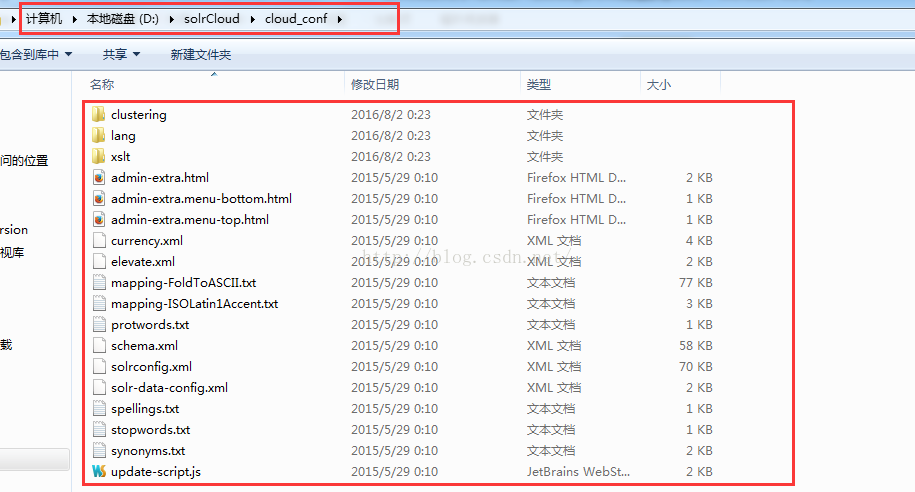Click the 70 KB size of solrconfig.xml
915x492 pixels.
[696, 367]
